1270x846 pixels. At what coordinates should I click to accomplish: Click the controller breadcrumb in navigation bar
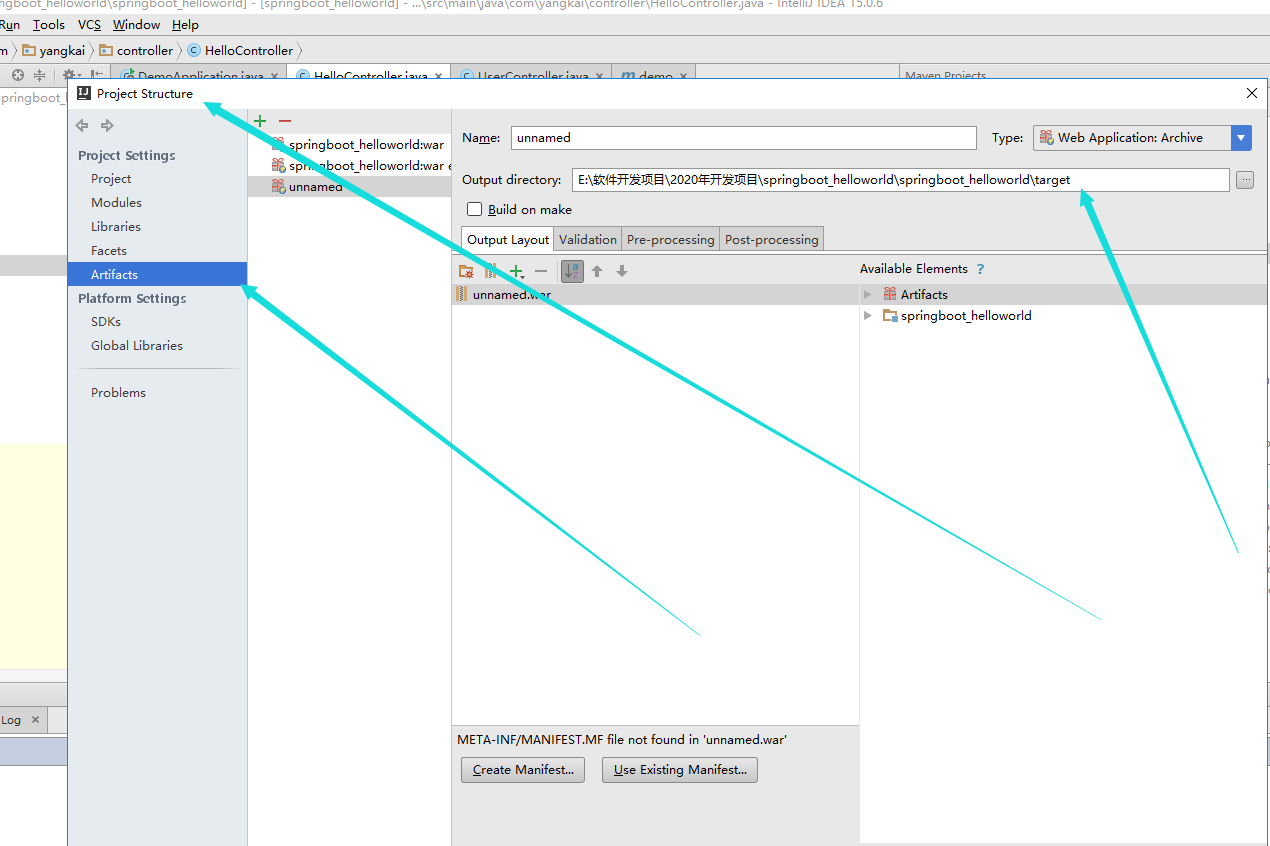click(x=137, y=50)
